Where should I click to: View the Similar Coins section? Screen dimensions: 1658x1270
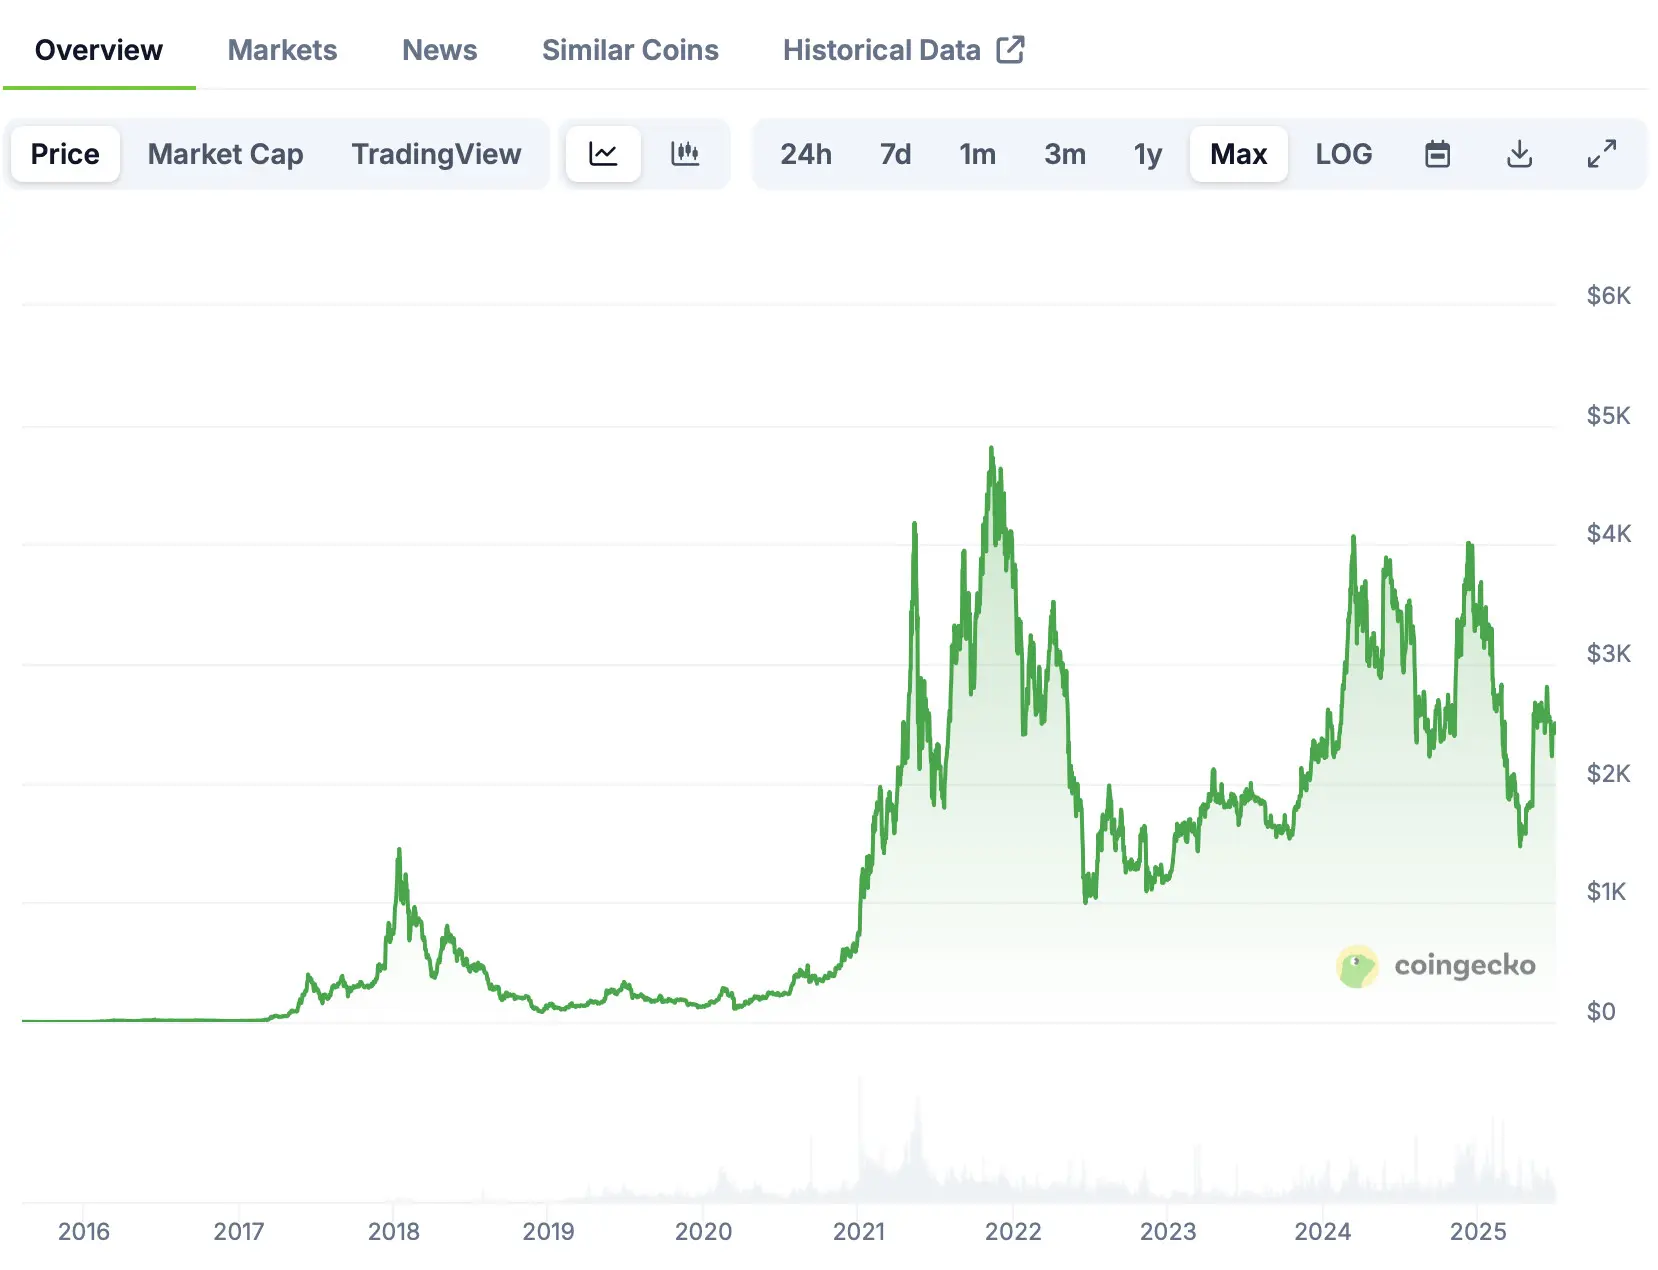[x=630, y=49]
